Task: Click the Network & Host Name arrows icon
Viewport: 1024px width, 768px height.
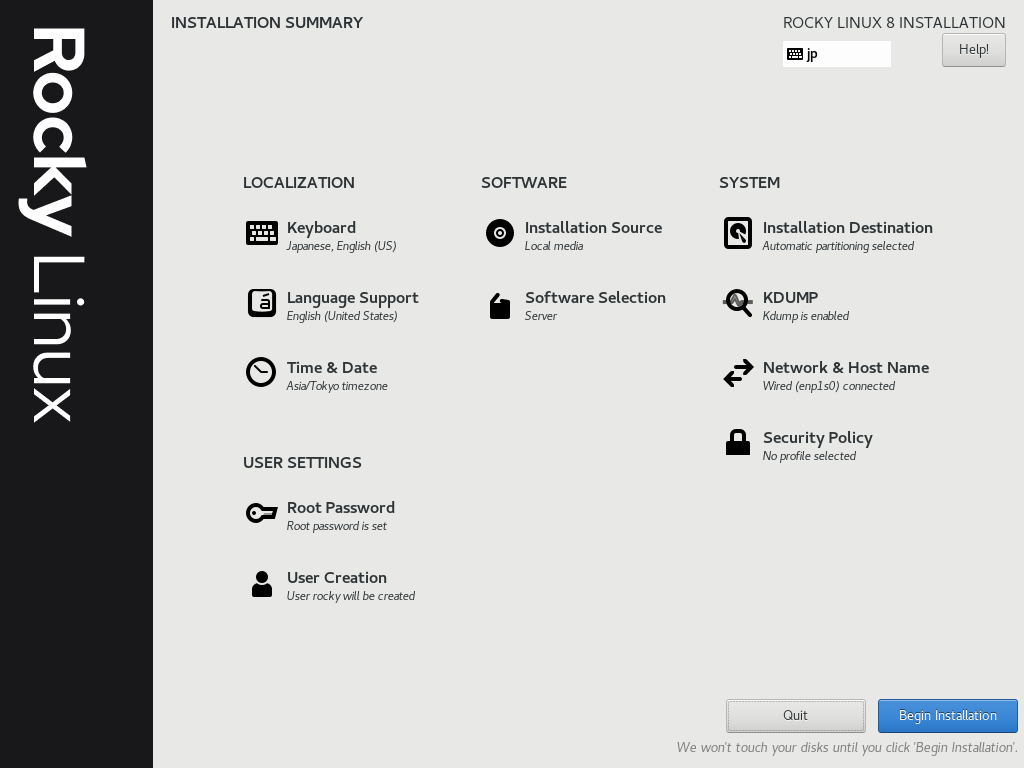Action: (x=738, y=373)
